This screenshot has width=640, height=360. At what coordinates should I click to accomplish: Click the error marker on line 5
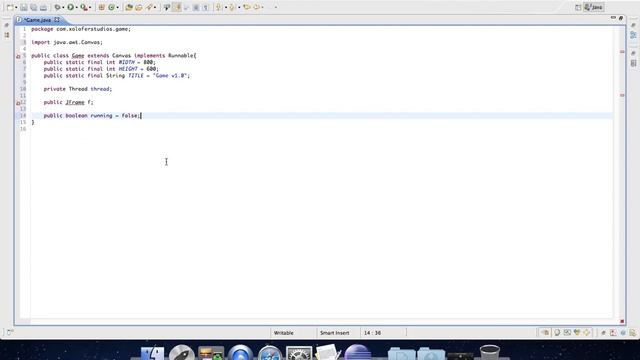(18, 56)
